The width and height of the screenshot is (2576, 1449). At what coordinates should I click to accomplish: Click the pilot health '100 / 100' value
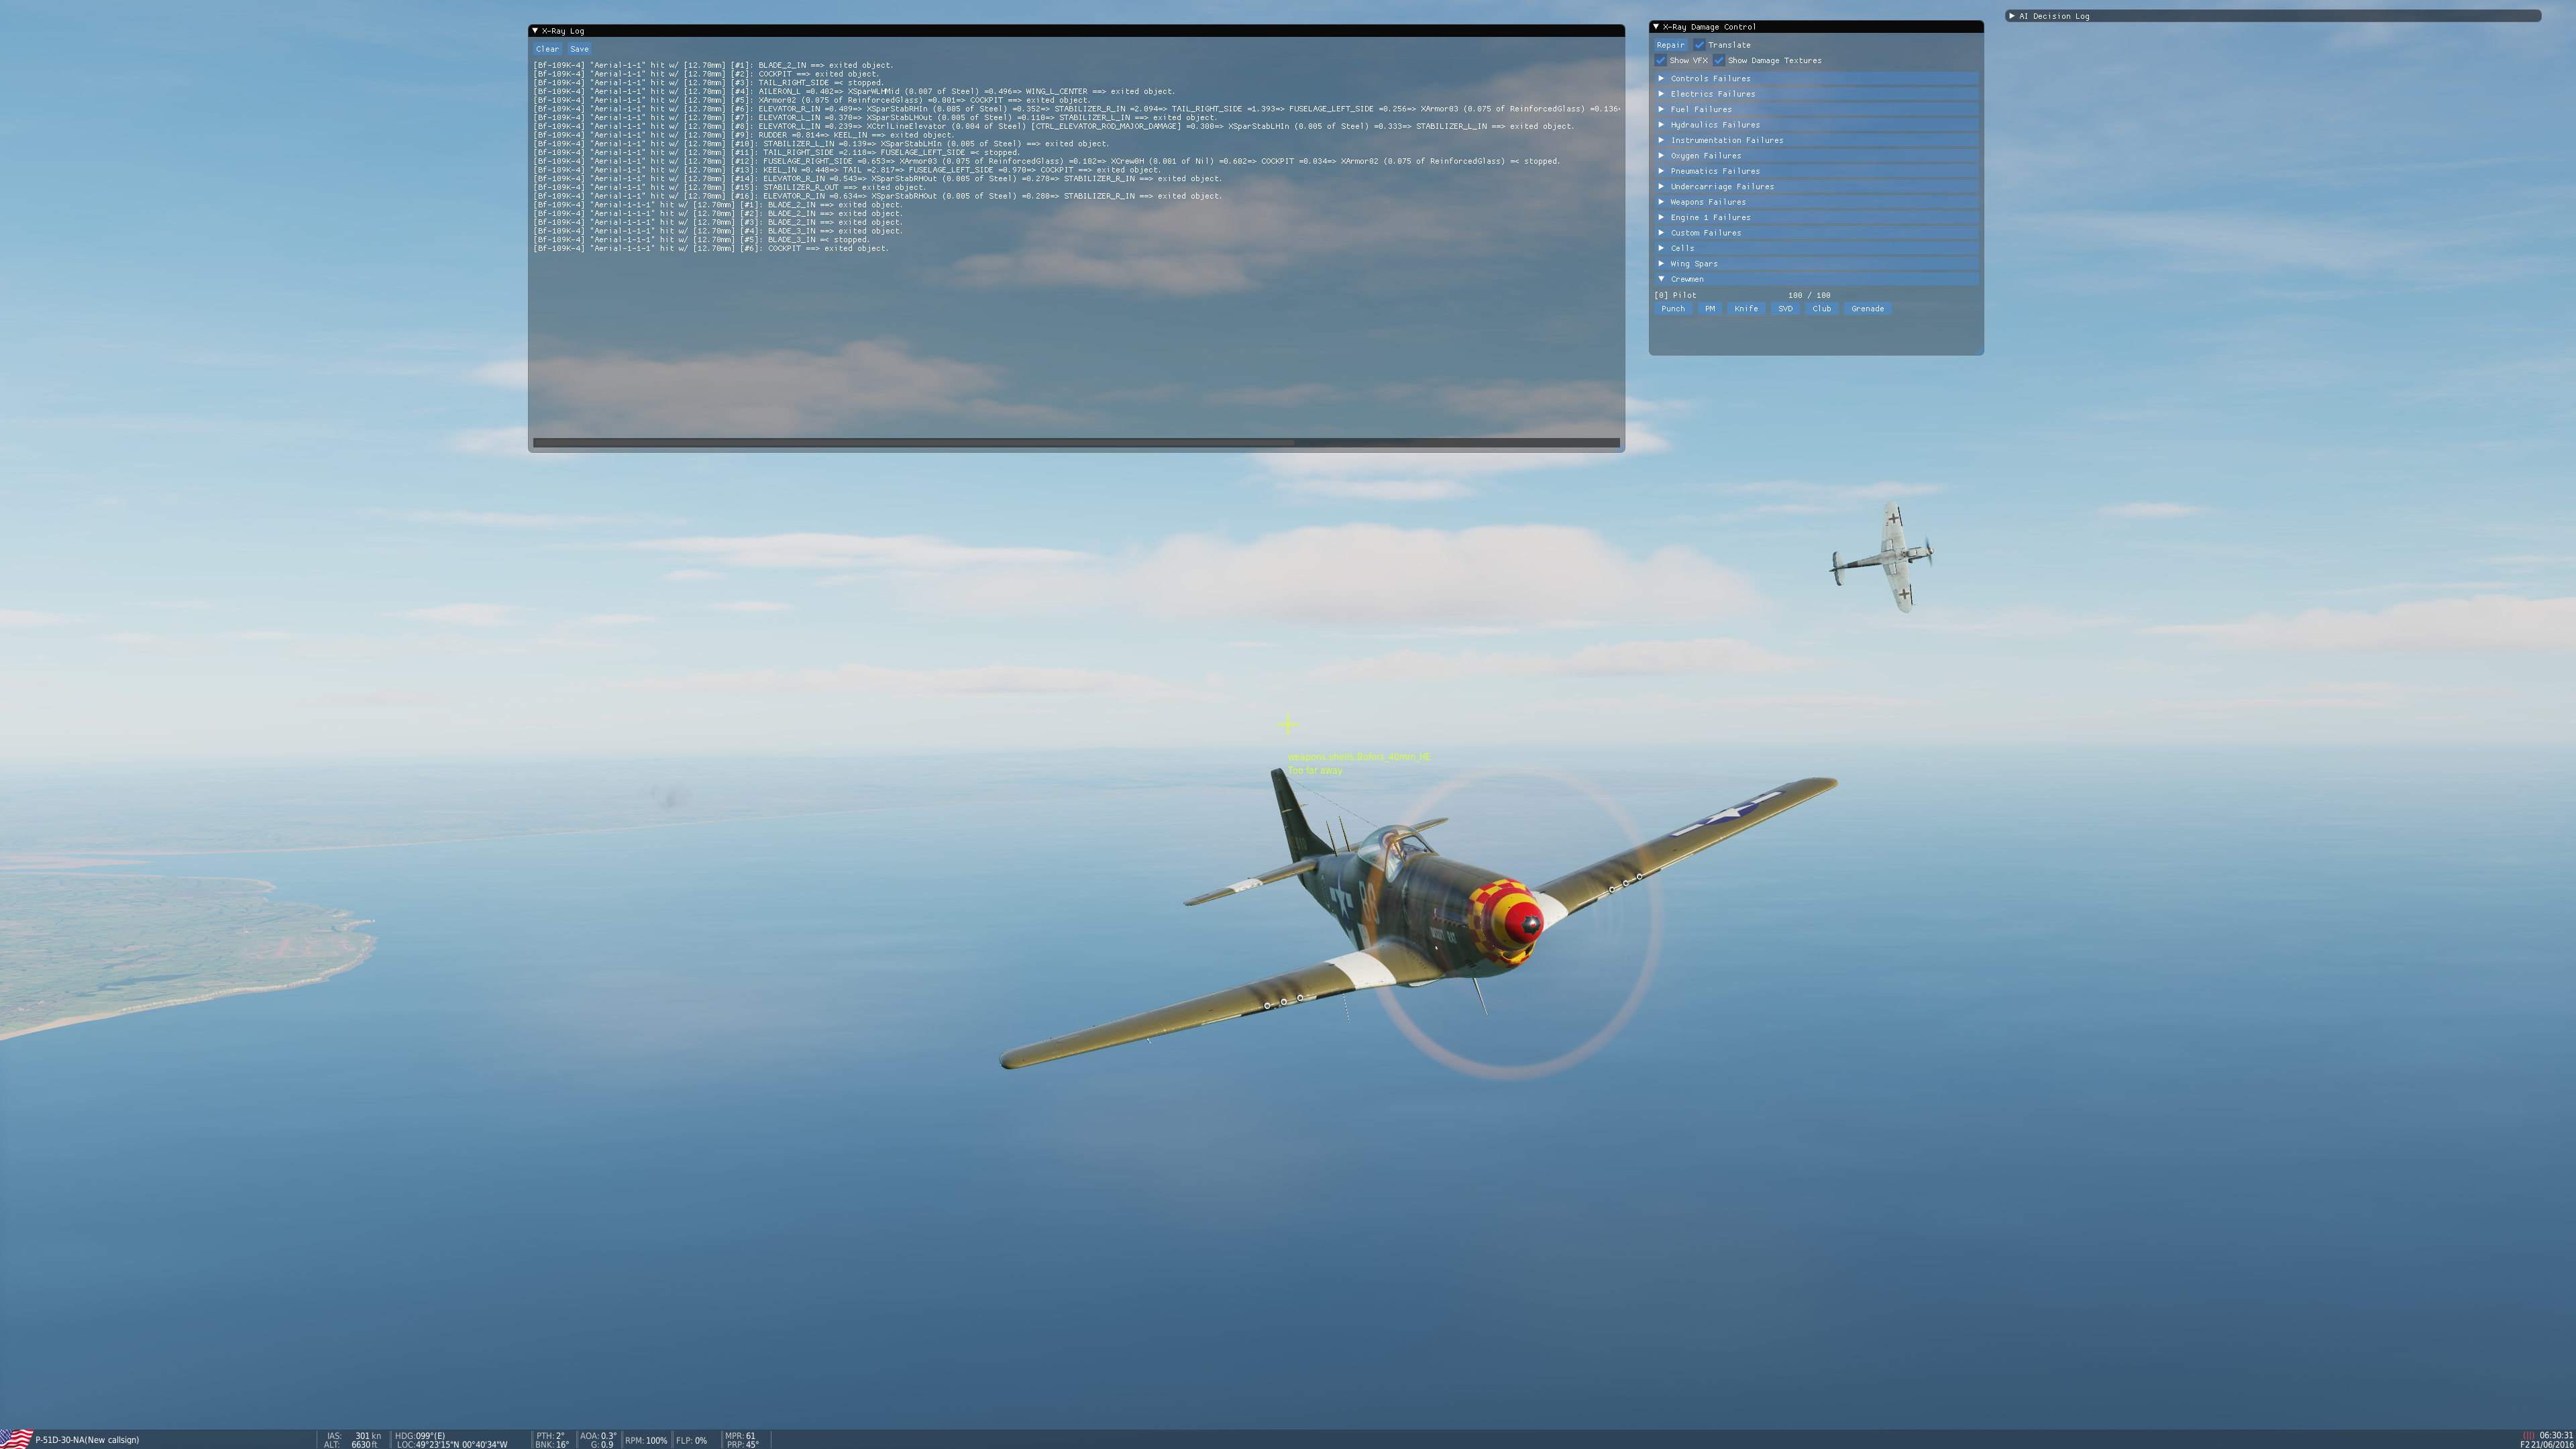1809,295
